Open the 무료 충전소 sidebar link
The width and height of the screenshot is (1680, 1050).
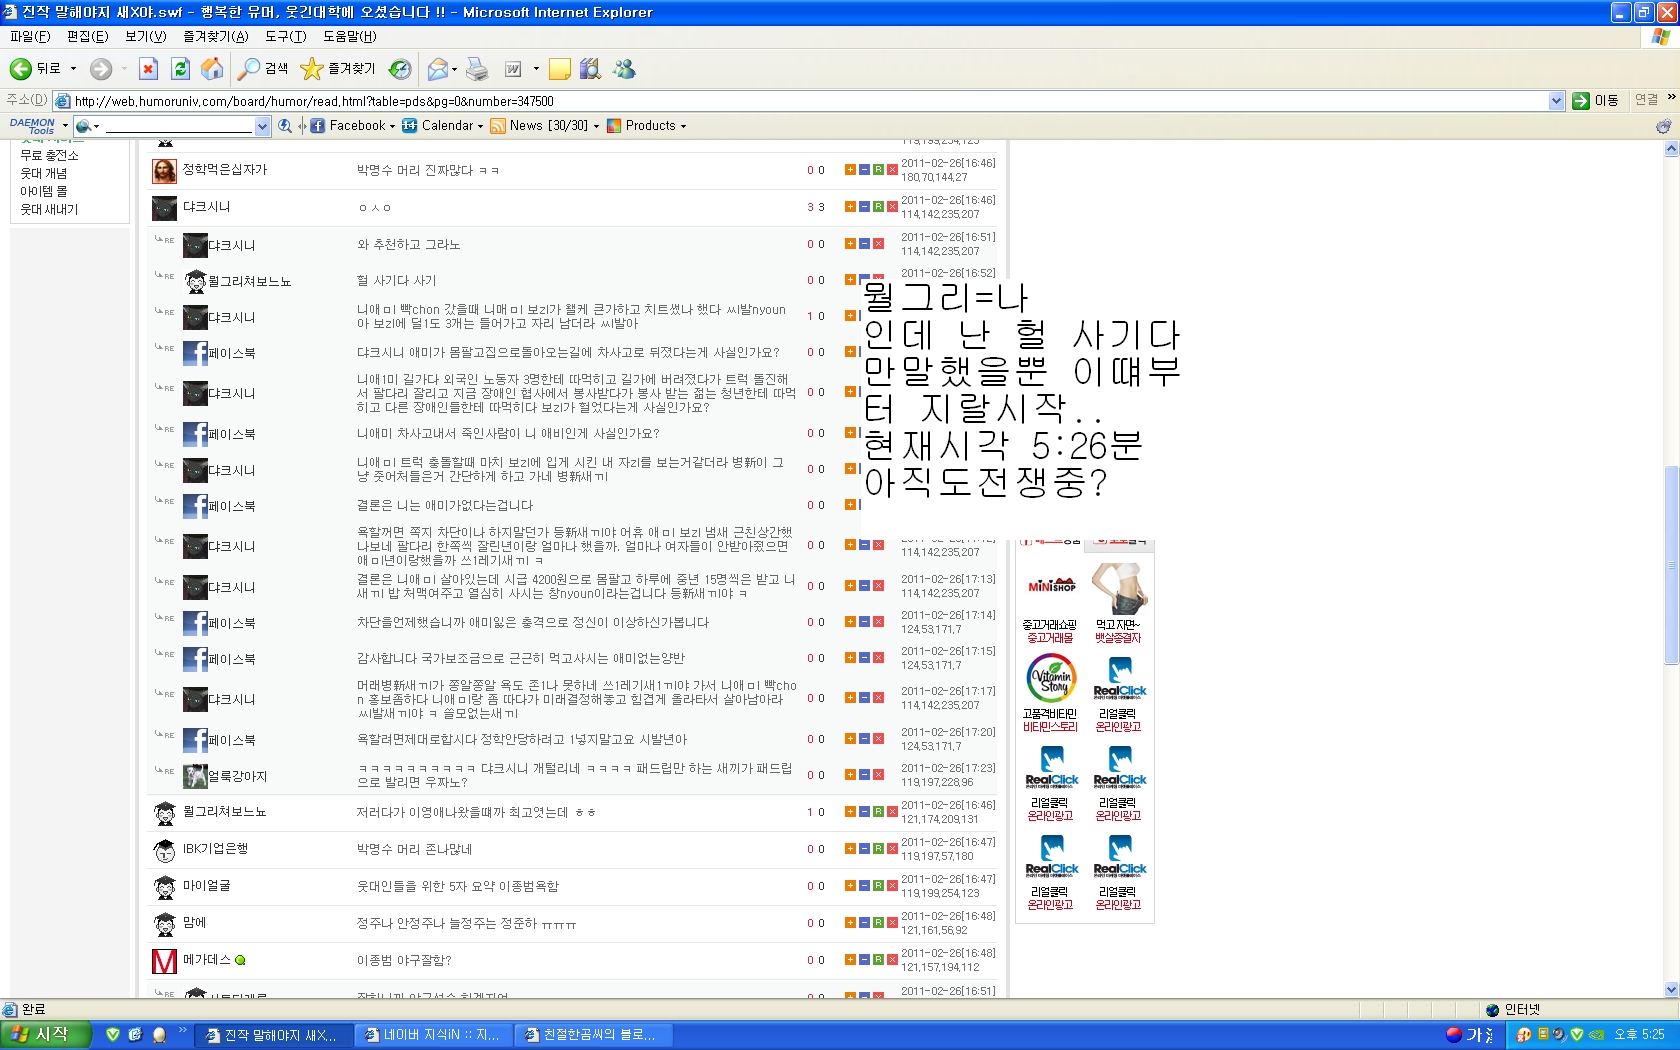(x=49, y=156)
